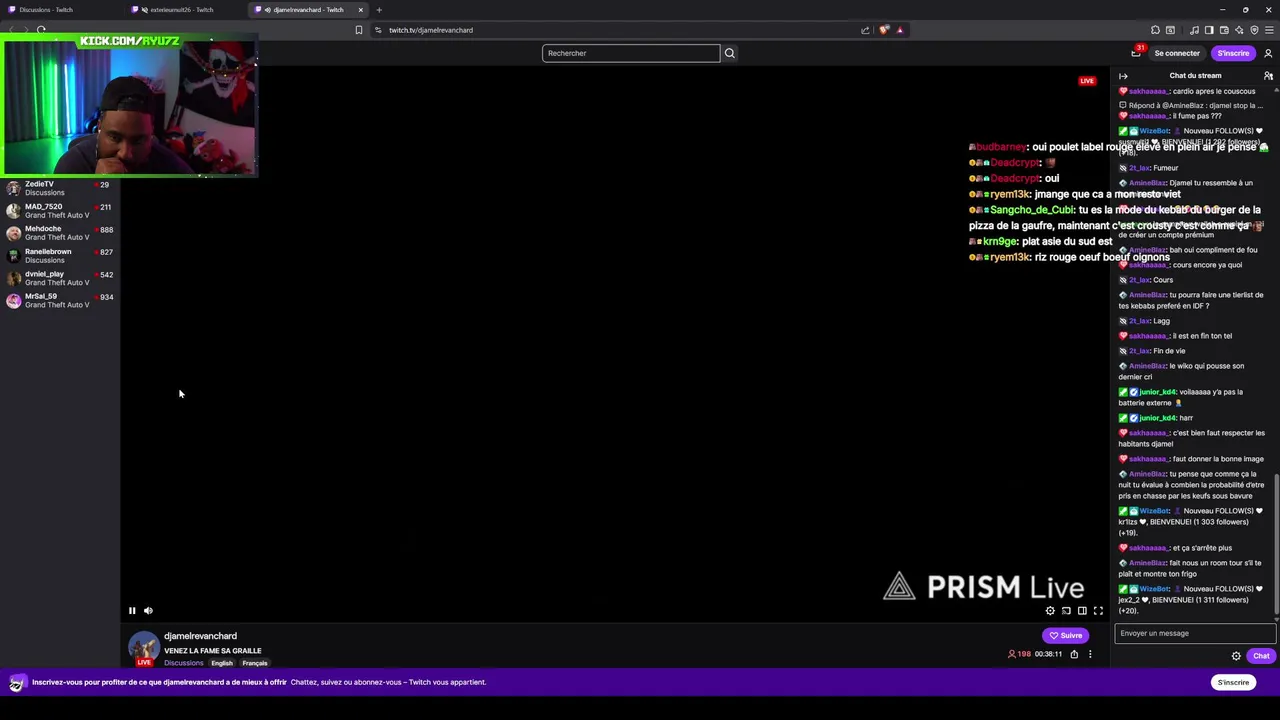The image size is (1280, 720).
Task: Click the Suivre follow button
Action: (x=1065, y=635)
